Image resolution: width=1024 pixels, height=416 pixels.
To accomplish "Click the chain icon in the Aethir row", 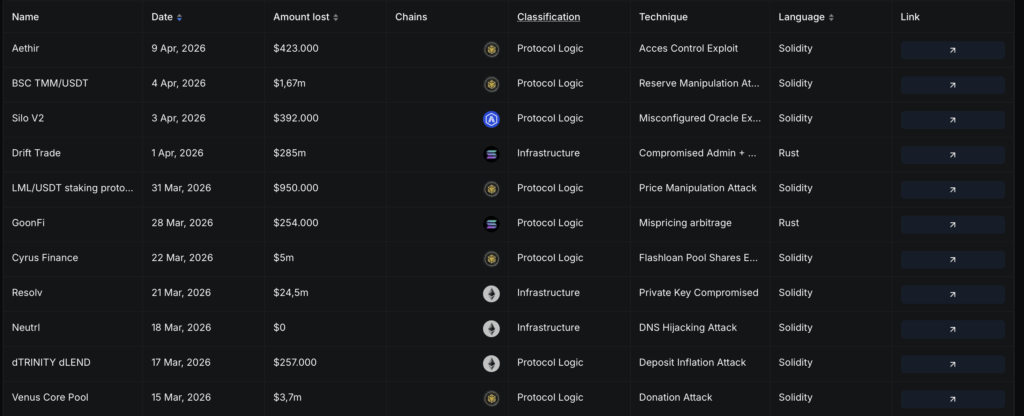I will tap(491, 49).
